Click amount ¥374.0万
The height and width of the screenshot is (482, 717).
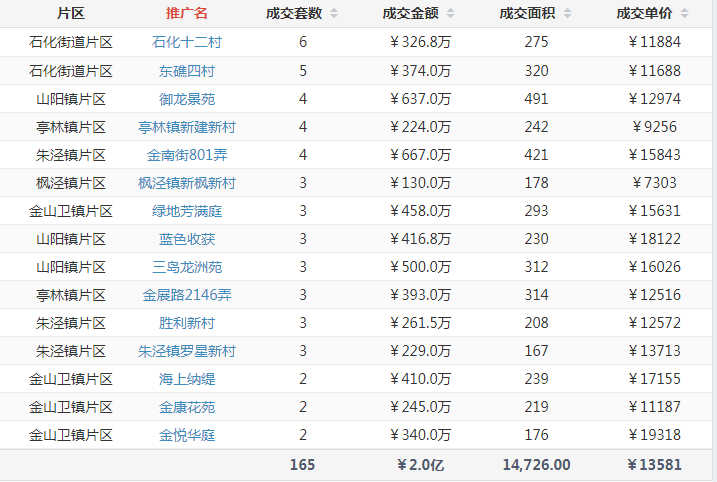pyautogui.click(x=420, y=71)
